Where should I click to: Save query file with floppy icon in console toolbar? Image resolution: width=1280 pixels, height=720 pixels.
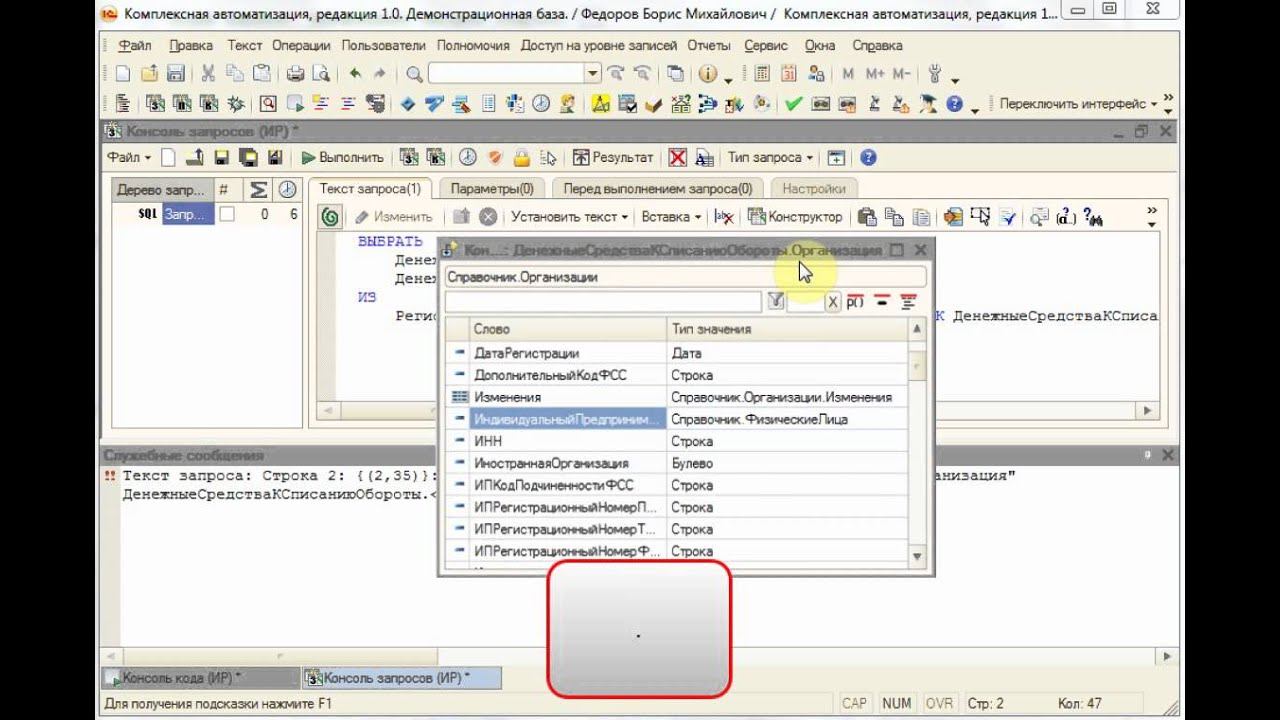pos(221,157)
